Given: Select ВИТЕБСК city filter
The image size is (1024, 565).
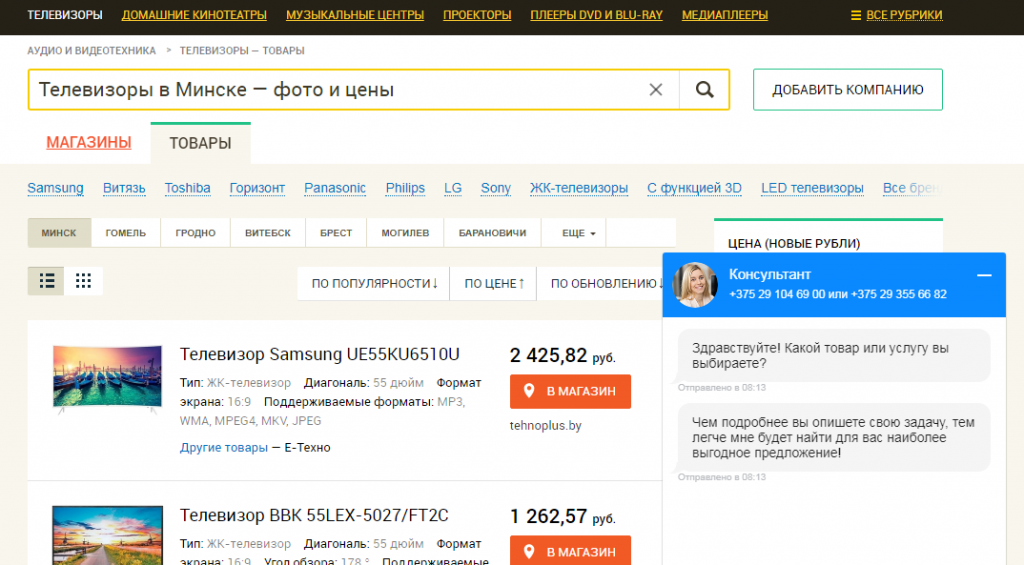Looking at the screenshot, I should [268, 233].
